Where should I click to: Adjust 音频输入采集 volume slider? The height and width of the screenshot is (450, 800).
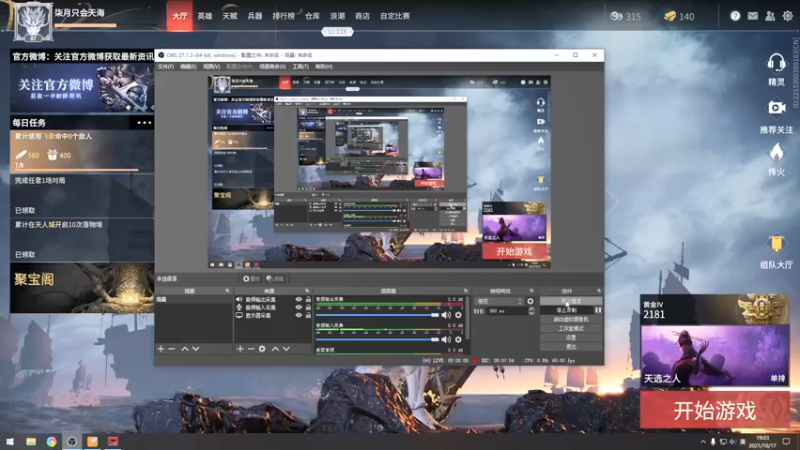click(x=378, y=339)
